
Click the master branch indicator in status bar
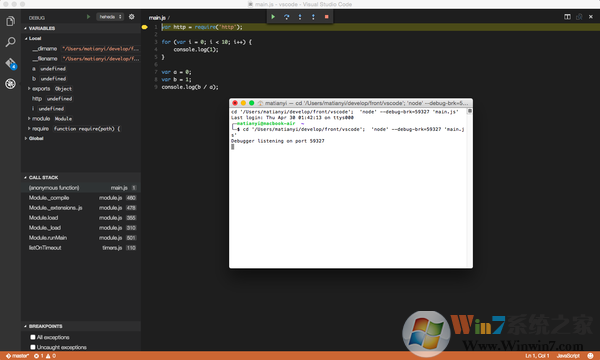tap(17, 356)
